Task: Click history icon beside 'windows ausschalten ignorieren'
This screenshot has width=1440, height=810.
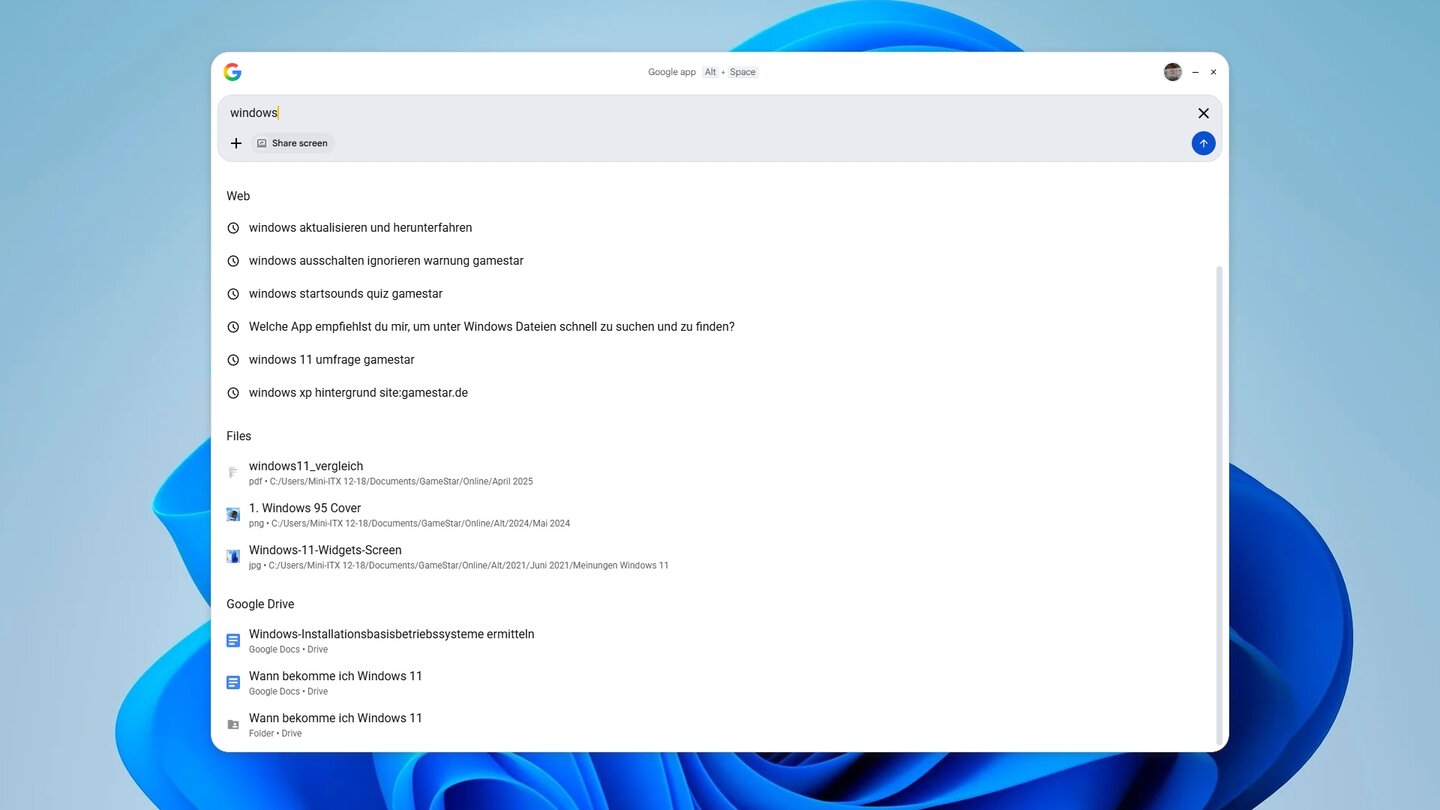Action: pos(233,261)
